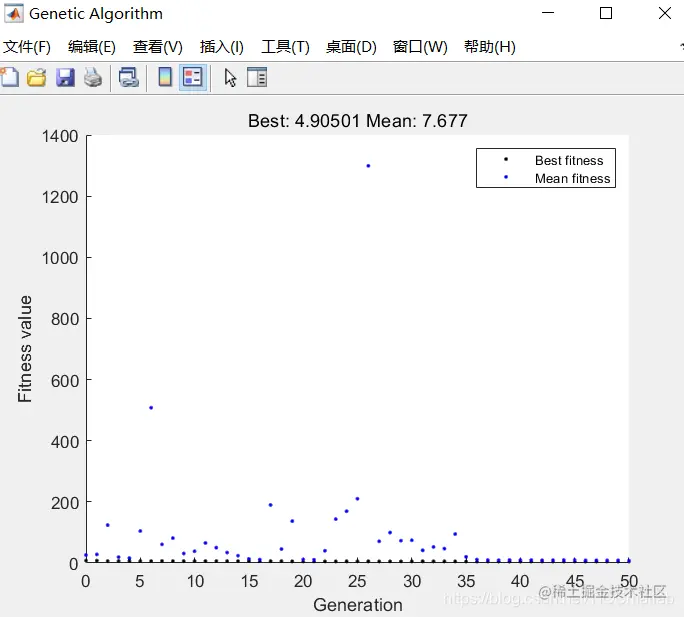Click the 'Generation' x-axis label
Viewport: 684px width, 617px height.
coord(358,605)
